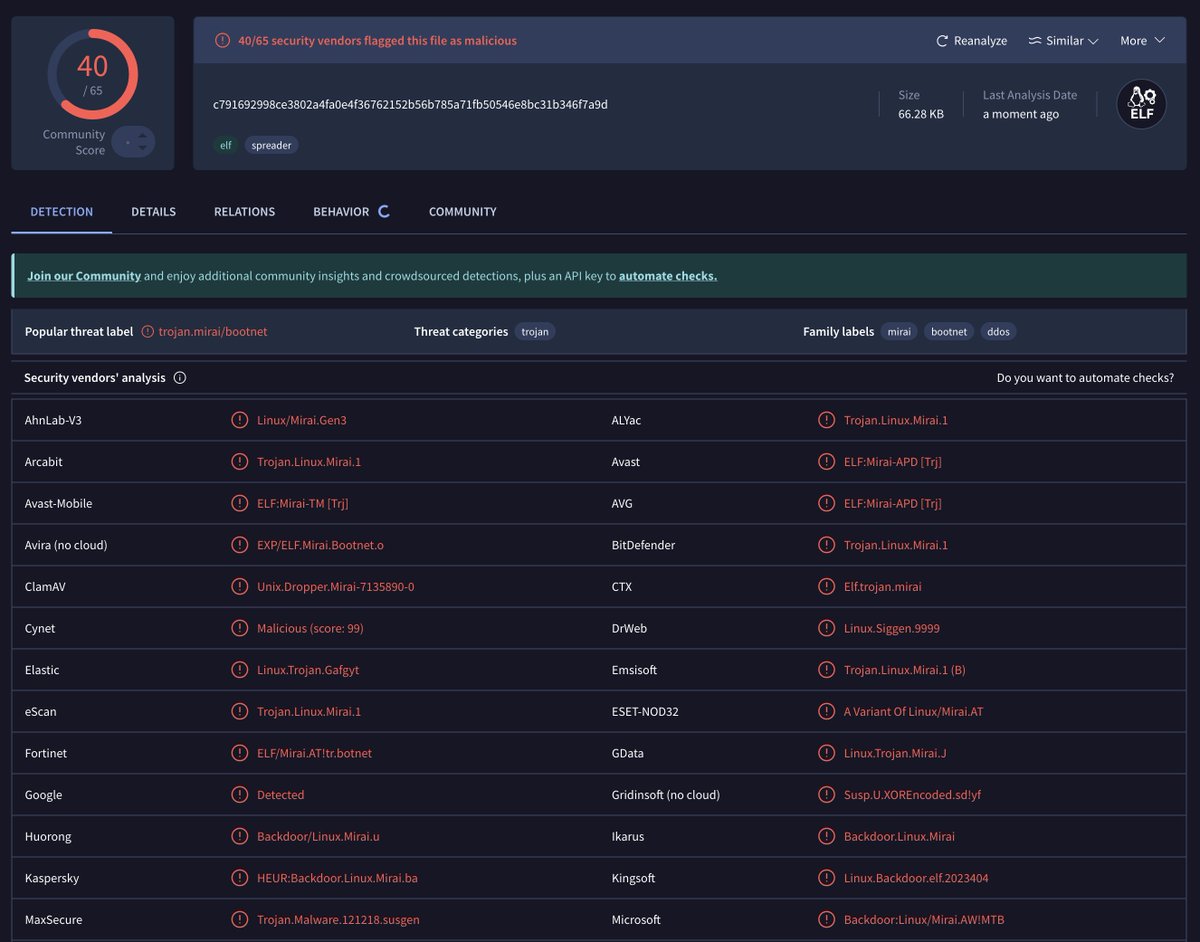
Task: Click 'Backdoor.Linux.Mirai' Ikarus result
Action: coord(899,837)
